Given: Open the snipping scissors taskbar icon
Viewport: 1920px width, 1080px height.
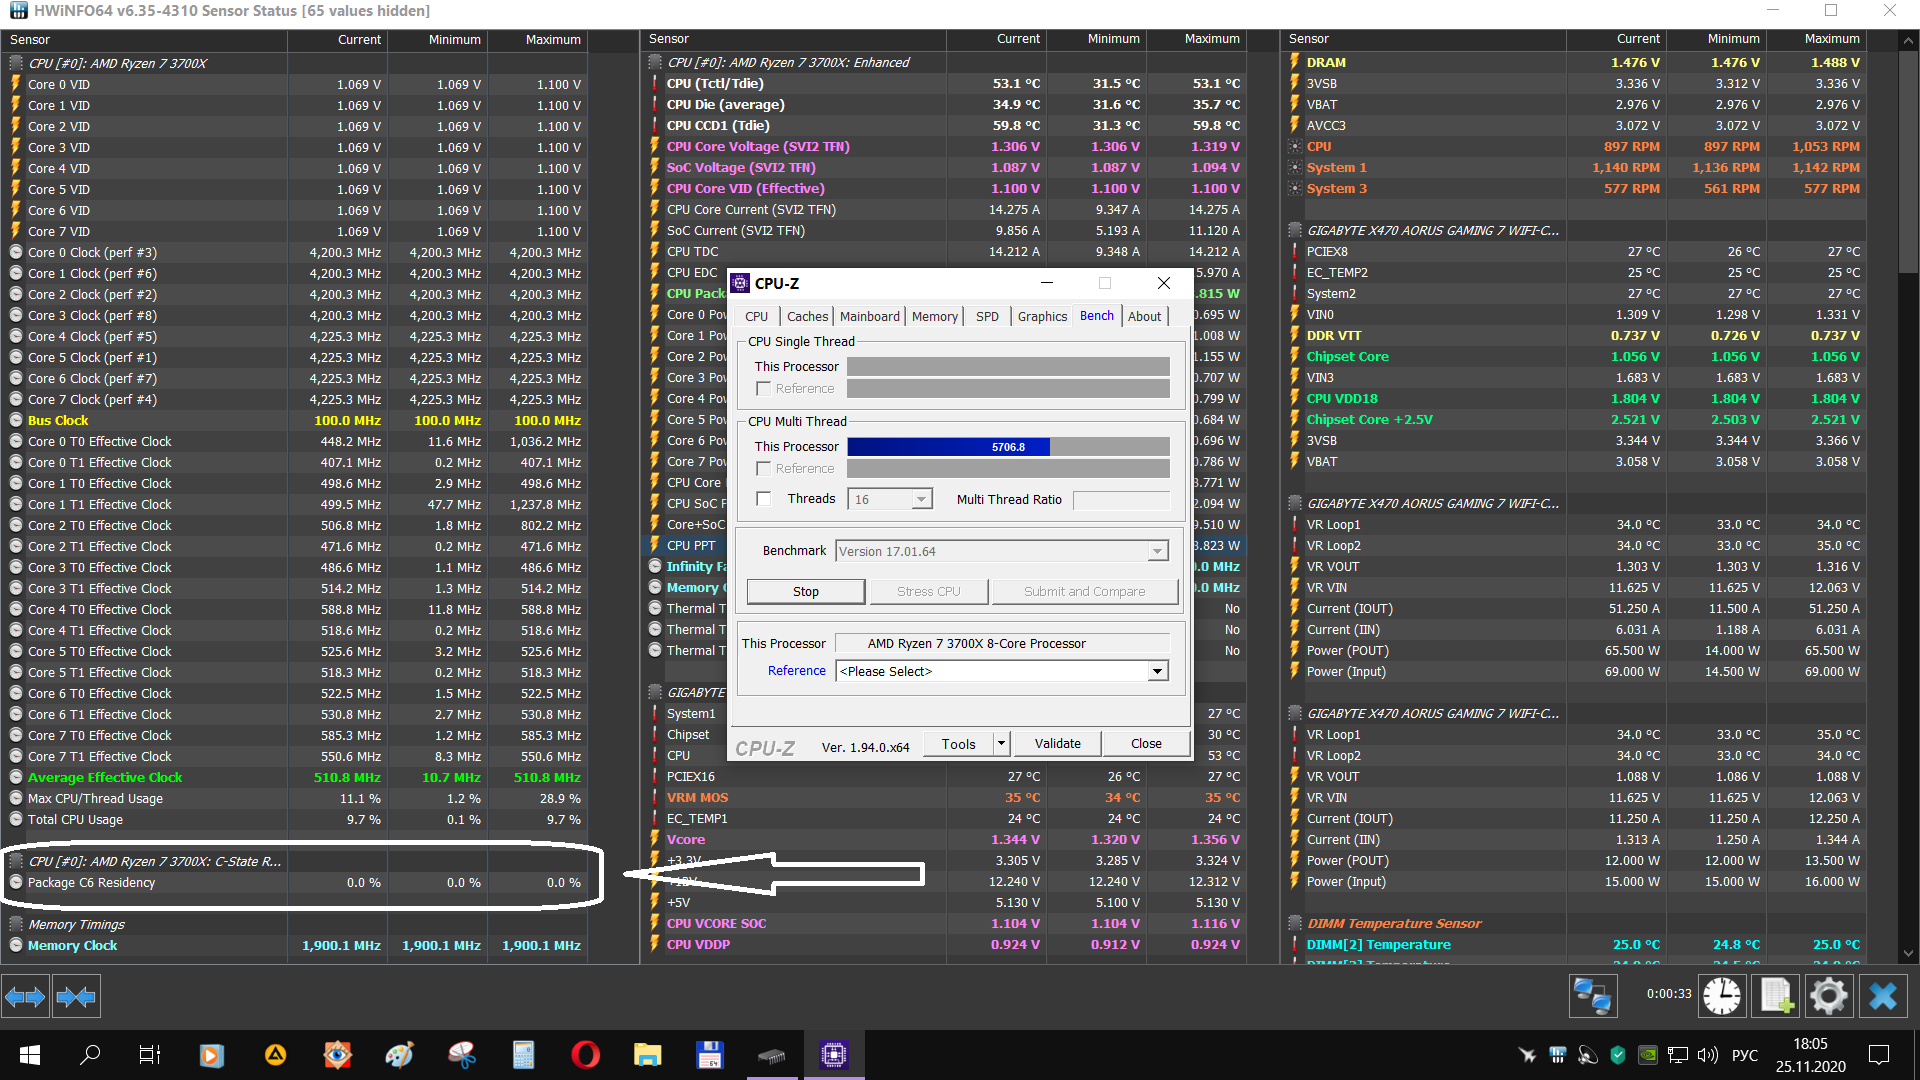Looking at the screenshot, I should pyautogui.click(x=461, y=1055).
